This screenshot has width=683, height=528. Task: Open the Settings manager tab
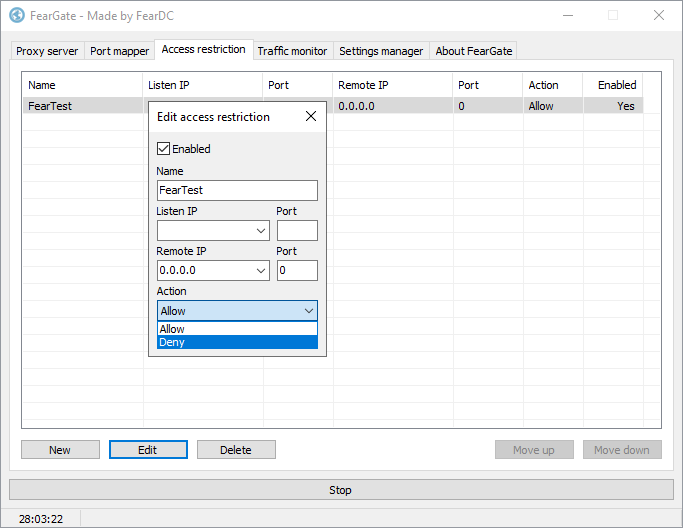tap(381, 51)
